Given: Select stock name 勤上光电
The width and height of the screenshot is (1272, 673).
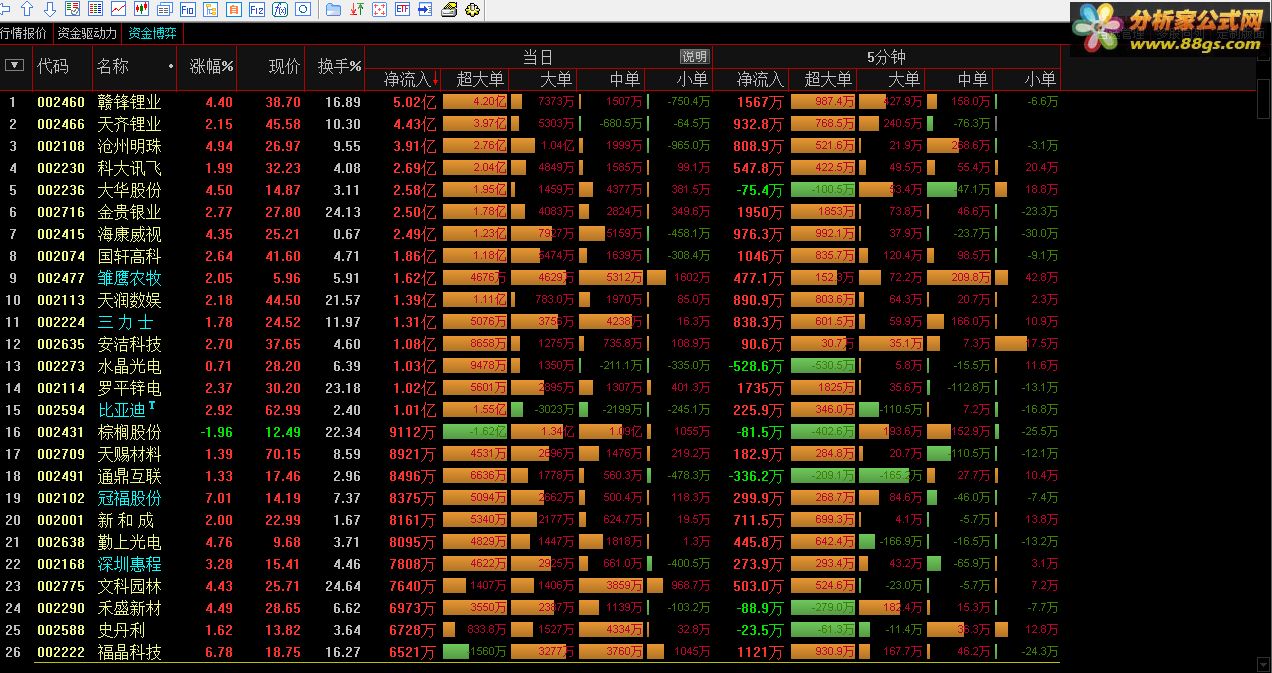Looking at the screenshot, I should click(x=129, y=542).
